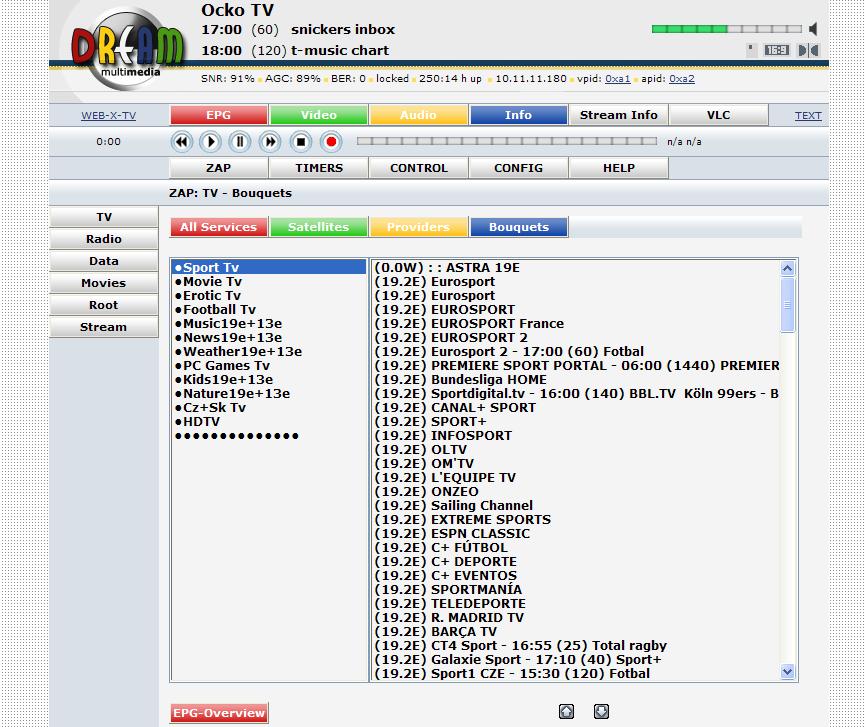Image resolution: width=865 pixels, height=727 pixels.
Task: Open the HELP menu
Action: (x=618, y=168)
